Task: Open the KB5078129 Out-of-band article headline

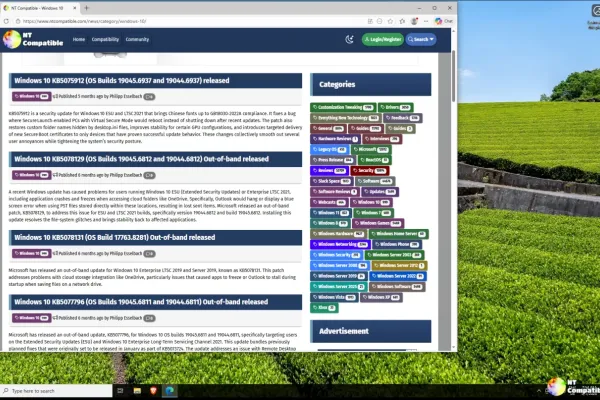Action: (141, 159)
